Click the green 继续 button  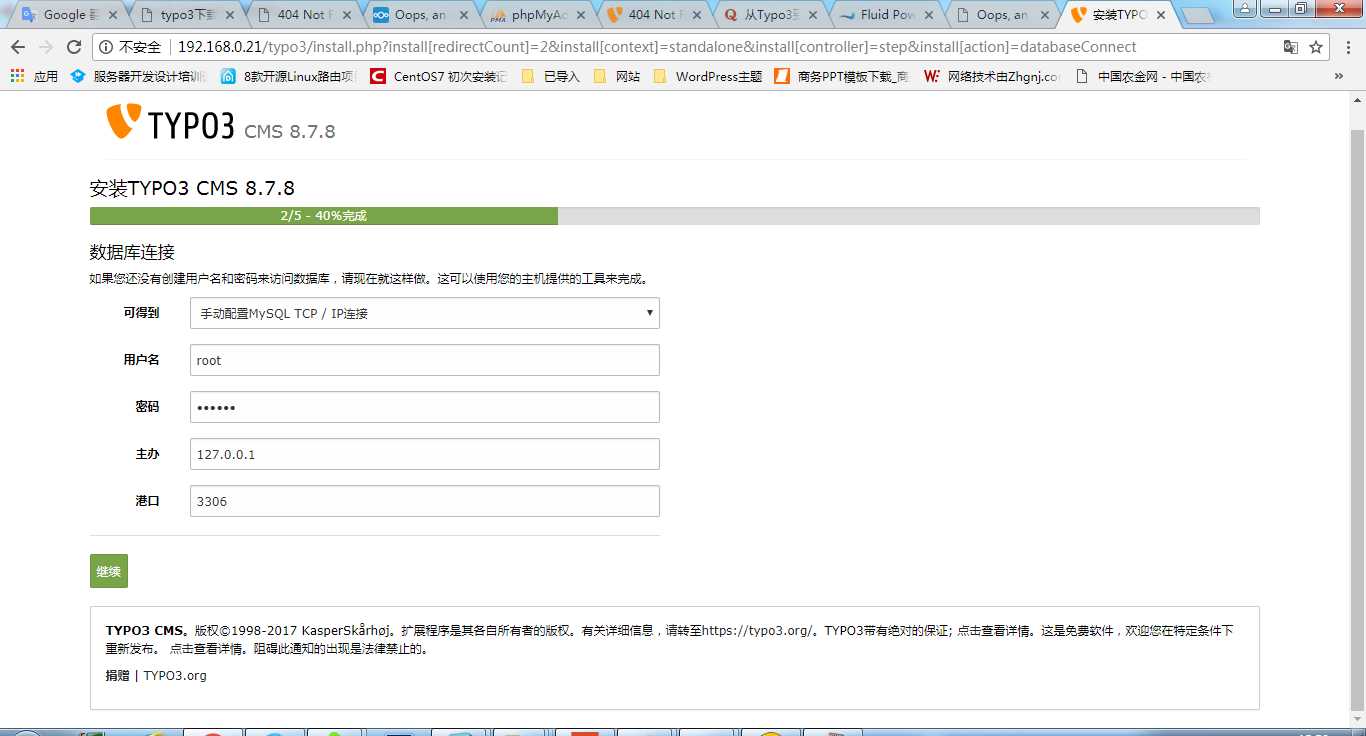pos(109,571)
